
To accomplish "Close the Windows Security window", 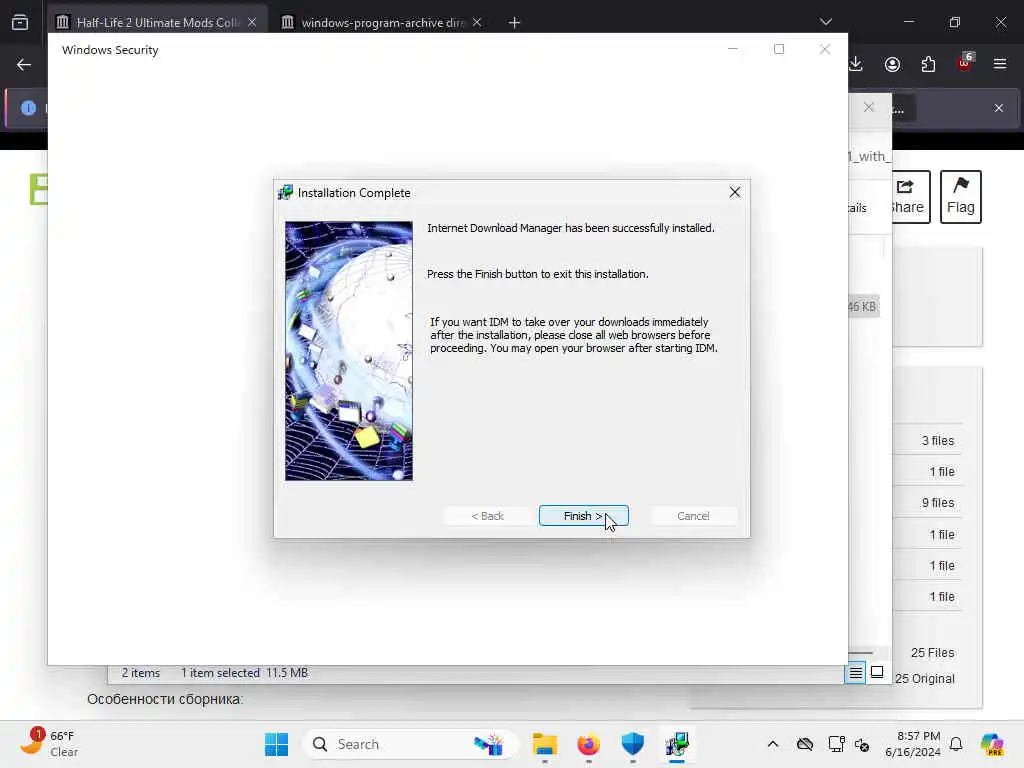I will [825, 49].
